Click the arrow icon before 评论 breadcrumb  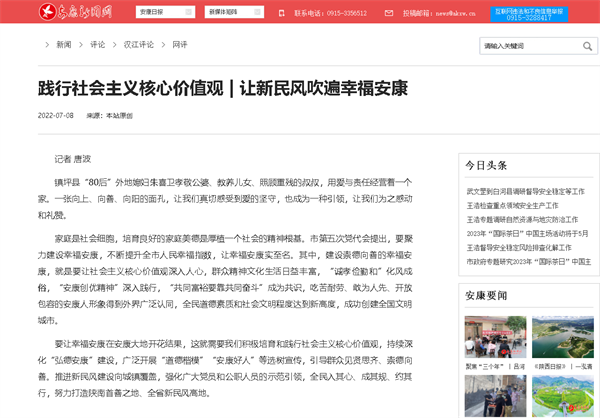point(81,45)
